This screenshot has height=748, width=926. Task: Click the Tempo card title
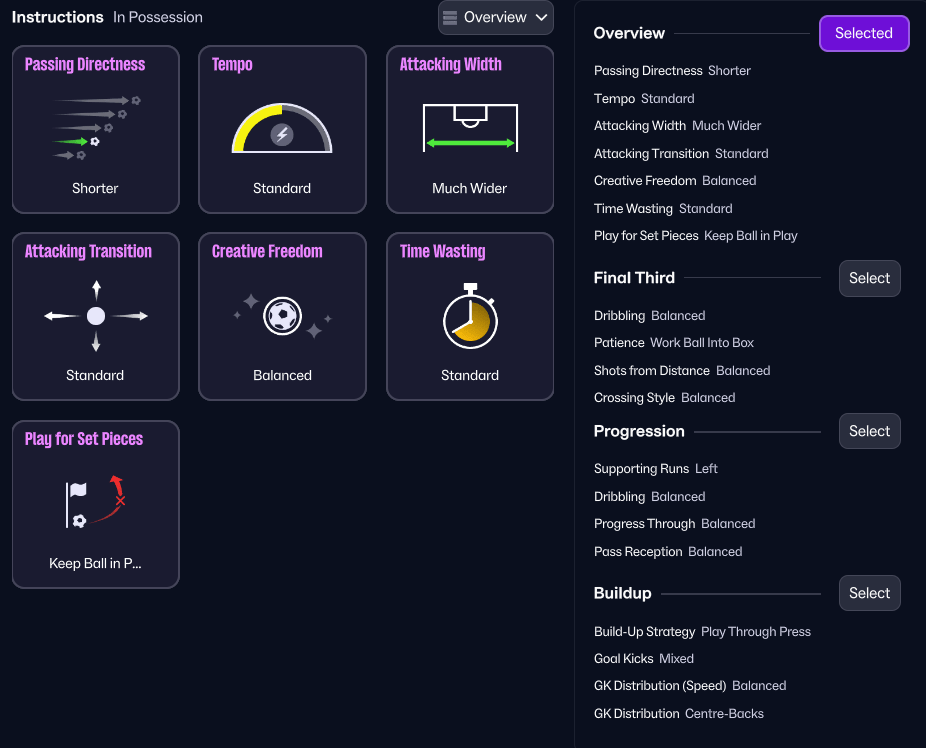coord(232,65)
